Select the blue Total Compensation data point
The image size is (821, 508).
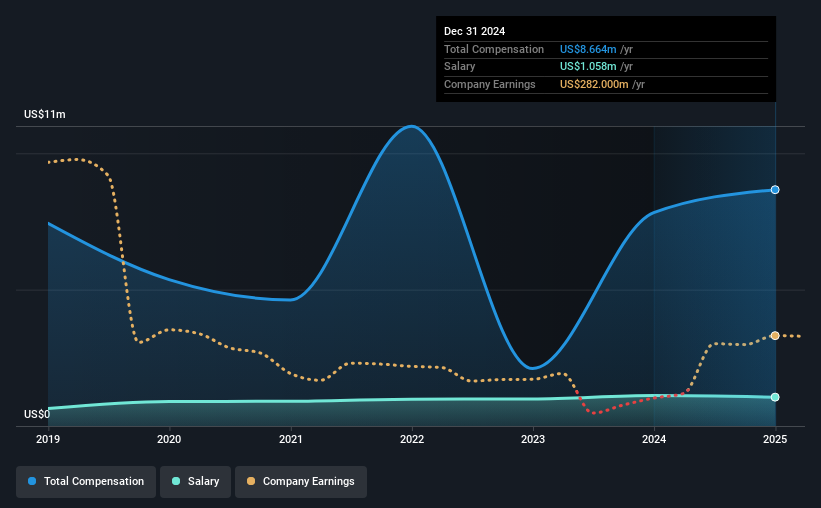[x=775, y=190]
